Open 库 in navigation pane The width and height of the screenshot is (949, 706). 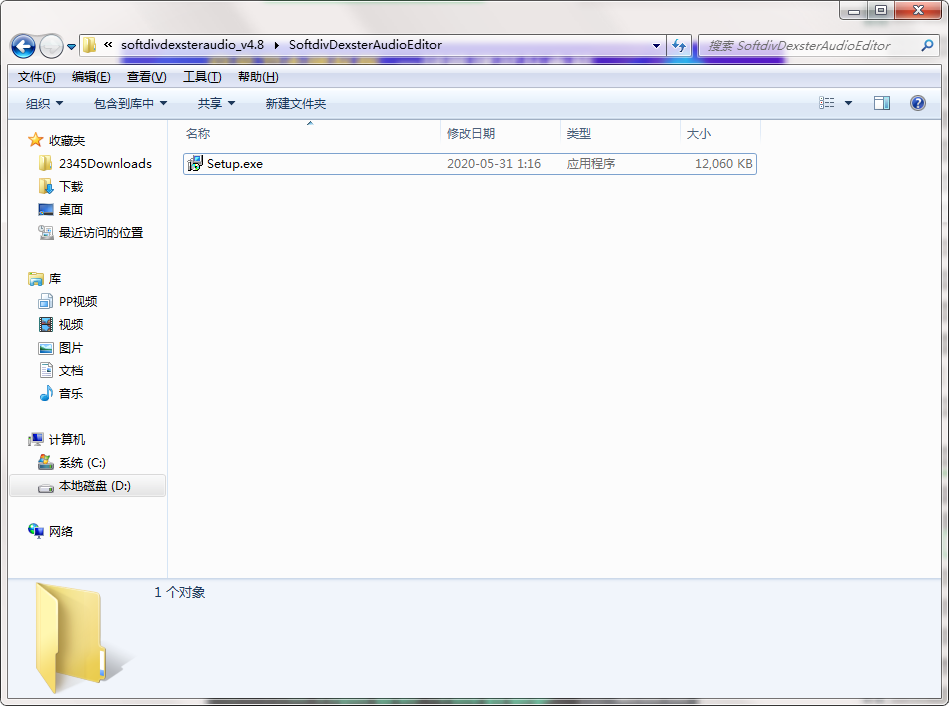55,279
